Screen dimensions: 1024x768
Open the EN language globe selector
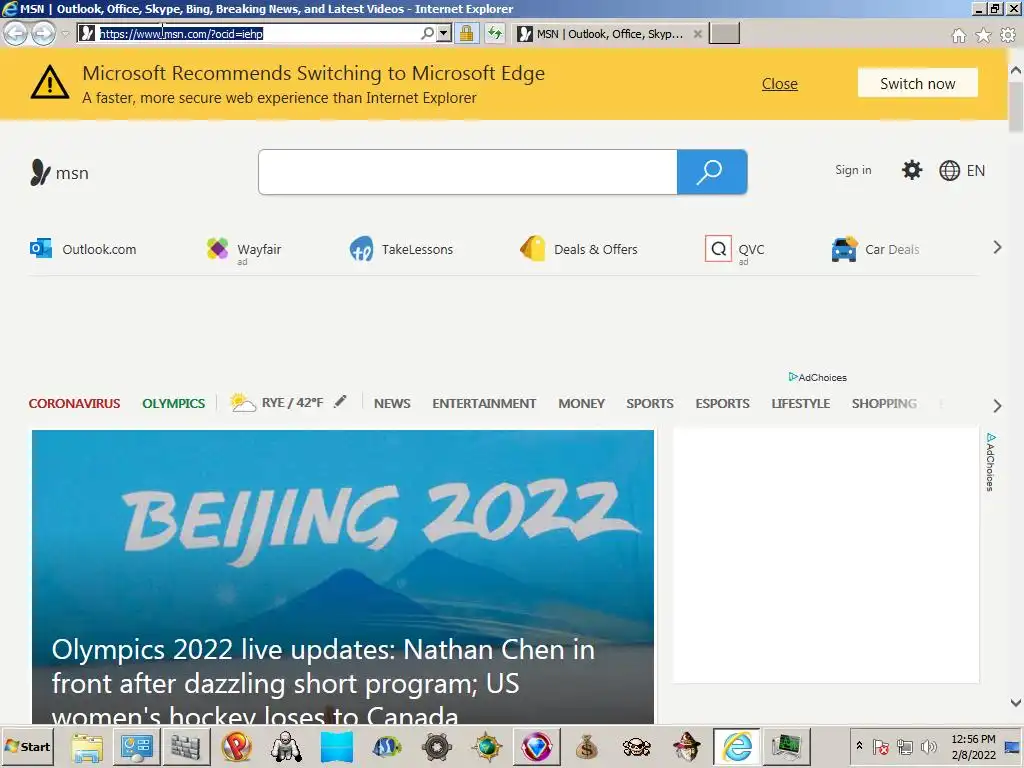(x=962, y=170)
